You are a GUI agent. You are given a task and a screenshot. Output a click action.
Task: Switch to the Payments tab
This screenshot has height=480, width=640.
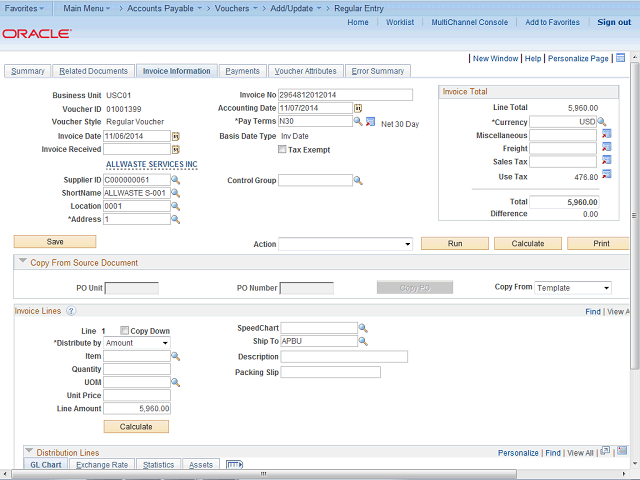(242, 71)
